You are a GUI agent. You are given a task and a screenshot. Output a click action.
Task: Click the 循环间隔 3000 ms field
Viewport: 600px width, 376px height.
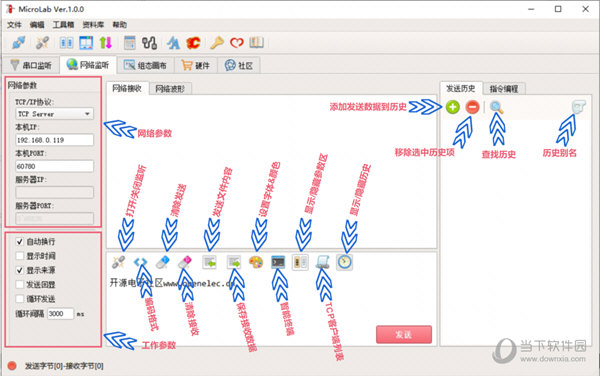[x=60, y=314]
